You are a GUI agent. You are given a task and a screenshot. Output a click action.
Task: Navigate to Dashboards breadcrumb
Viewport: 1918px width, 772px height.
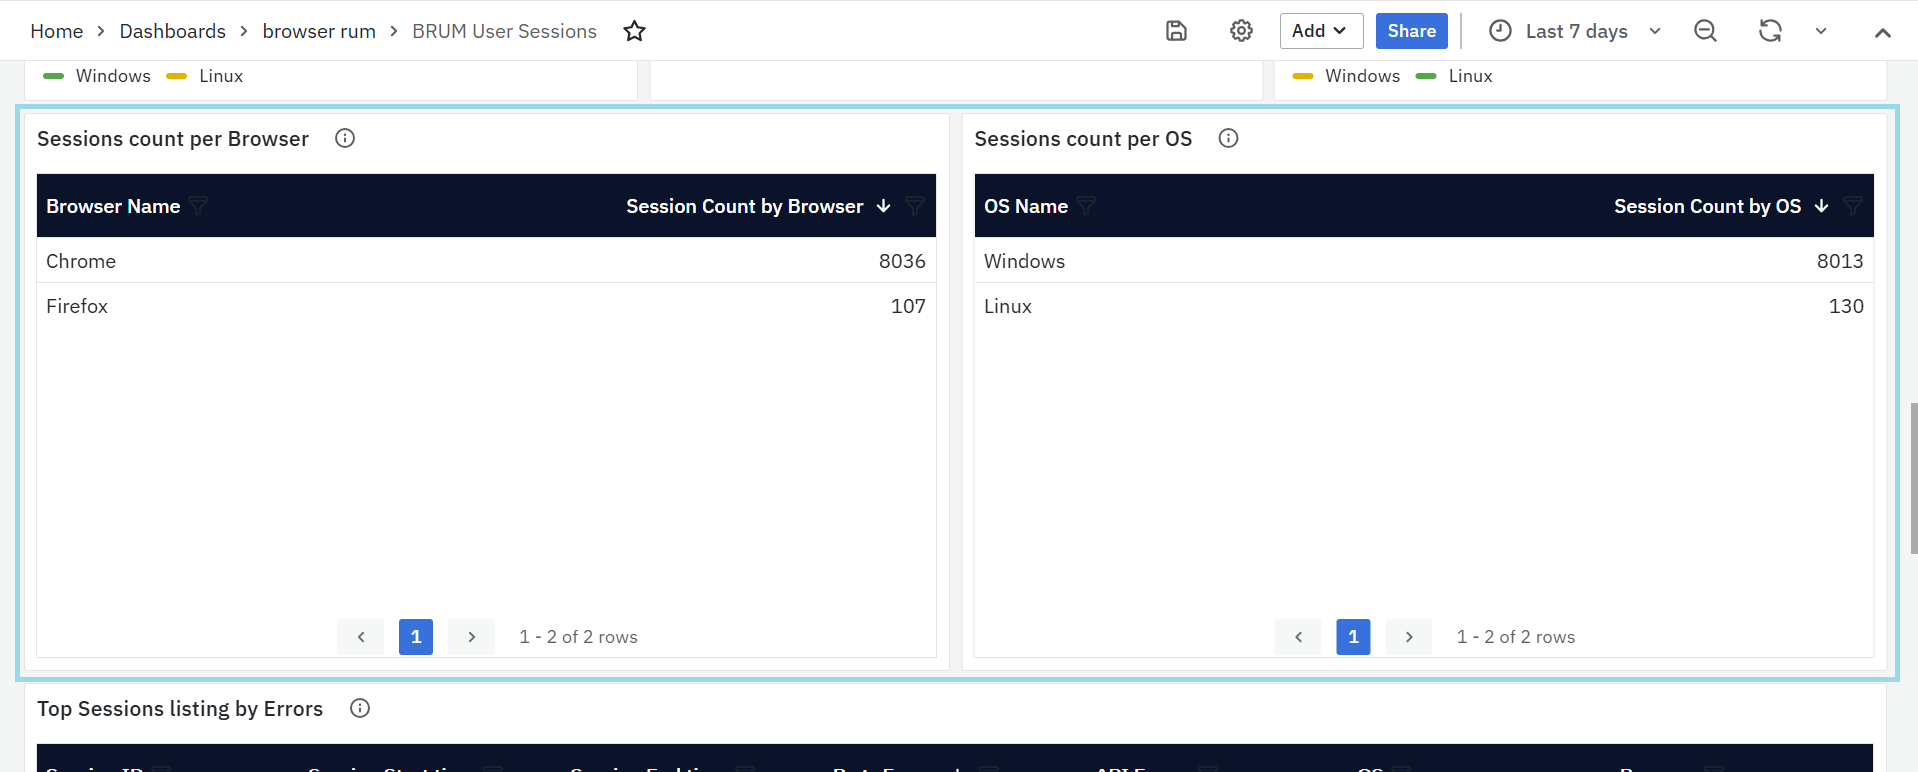point(173,31)
